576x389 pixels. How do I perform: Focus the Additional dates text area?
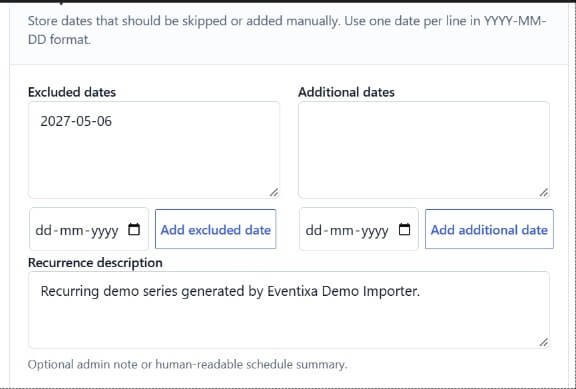tap(424, 150)
